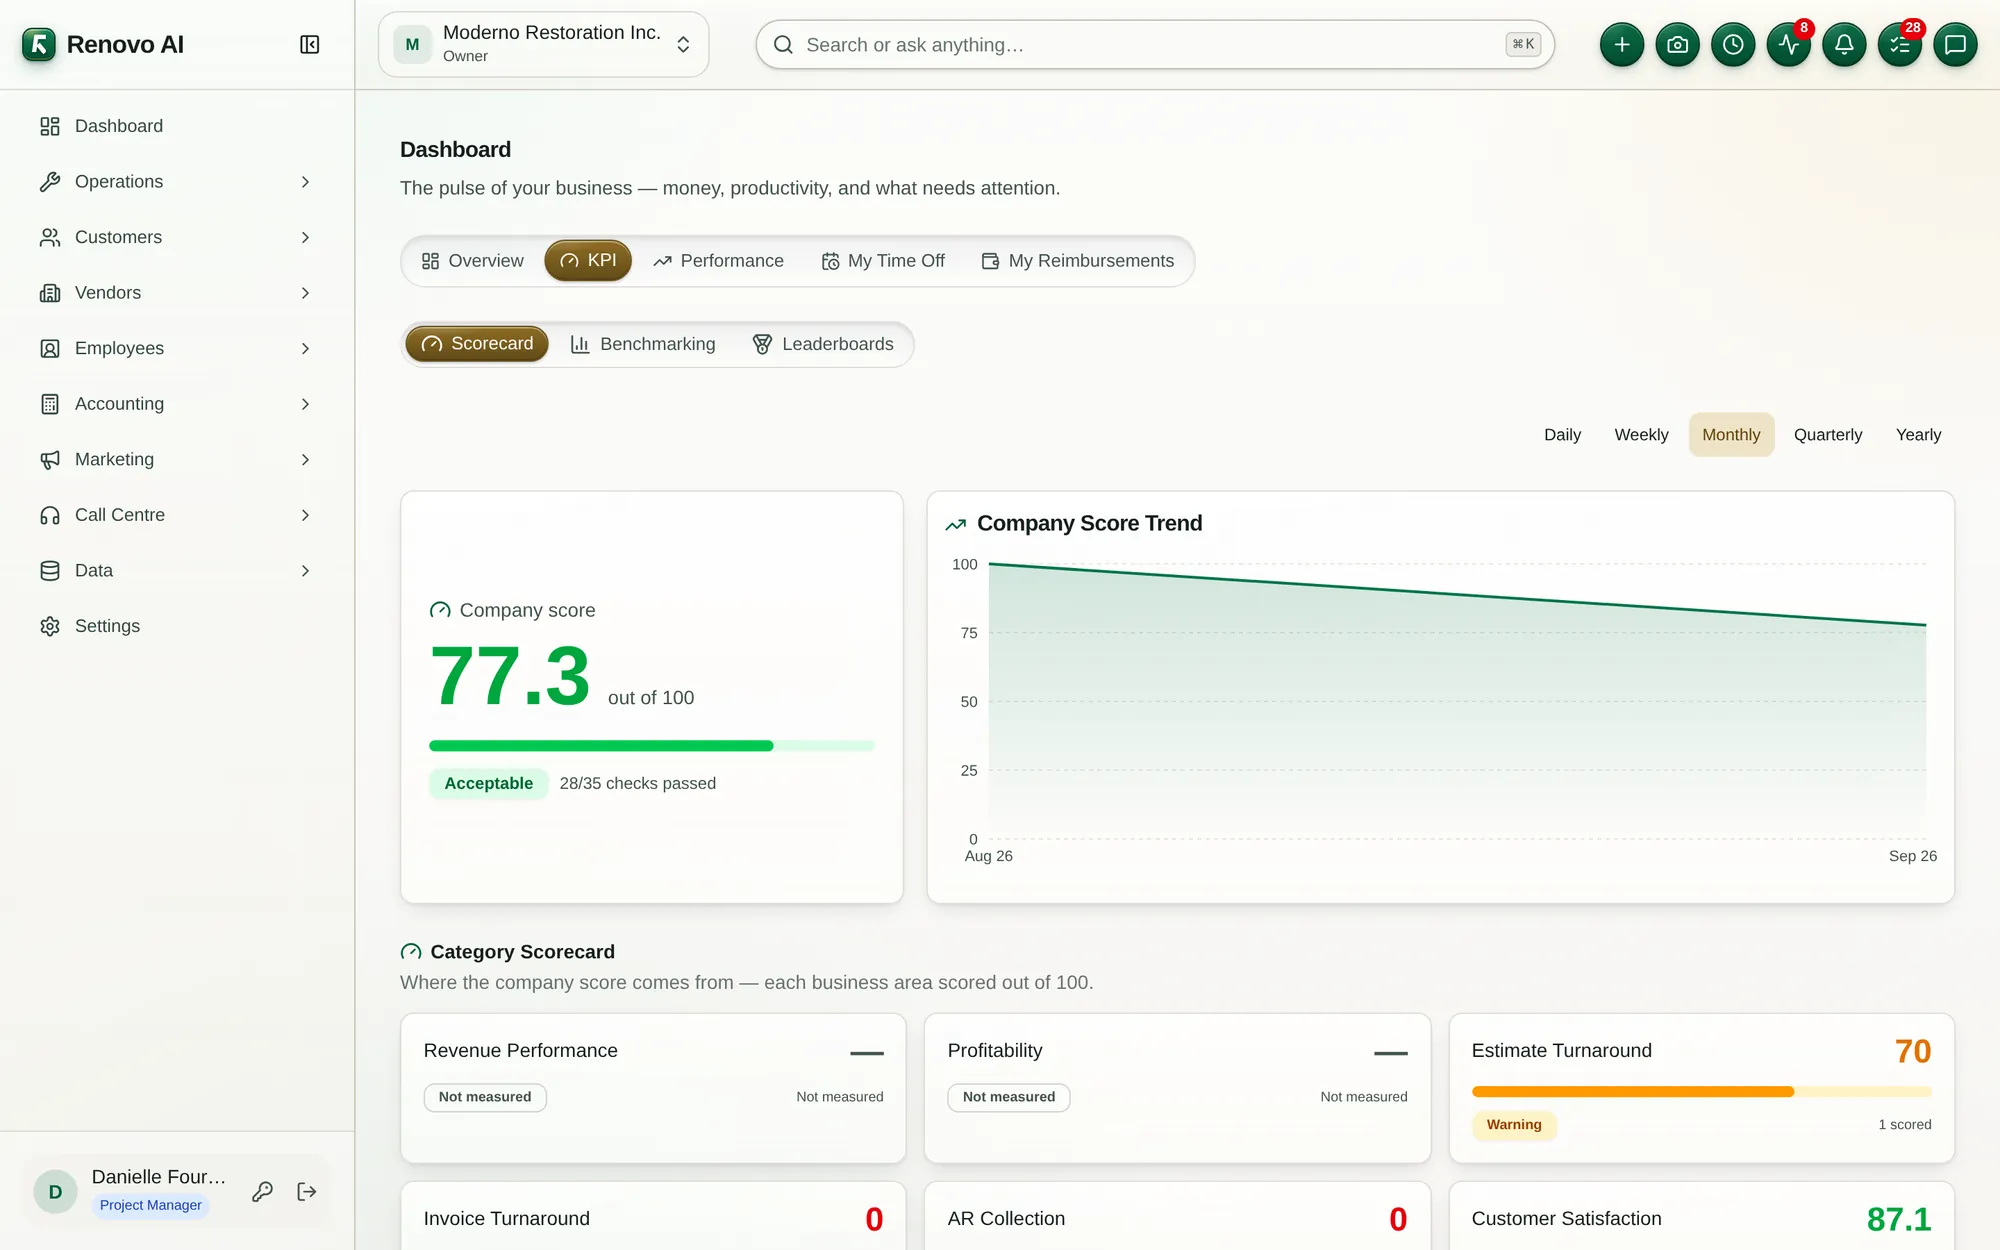Click the D avatar for Danielle

55,1191
